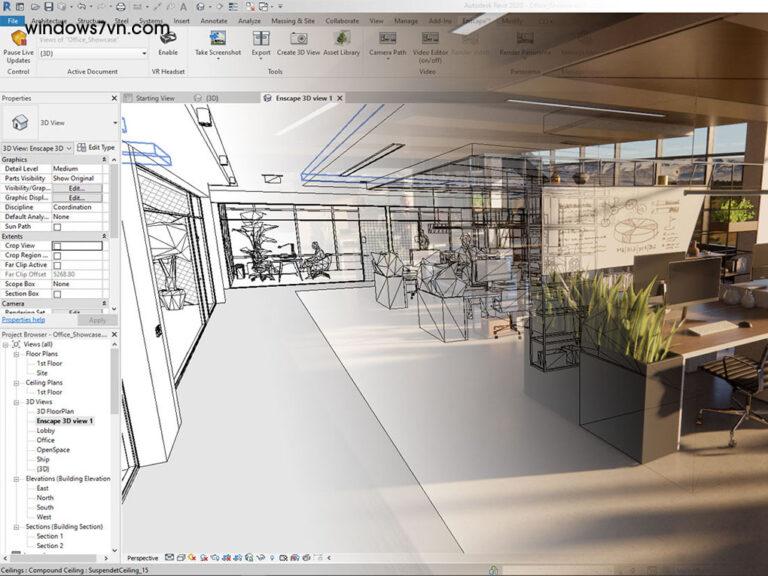
Task: Click the Edit Type icon in Properties
Action: pos(81,147)
